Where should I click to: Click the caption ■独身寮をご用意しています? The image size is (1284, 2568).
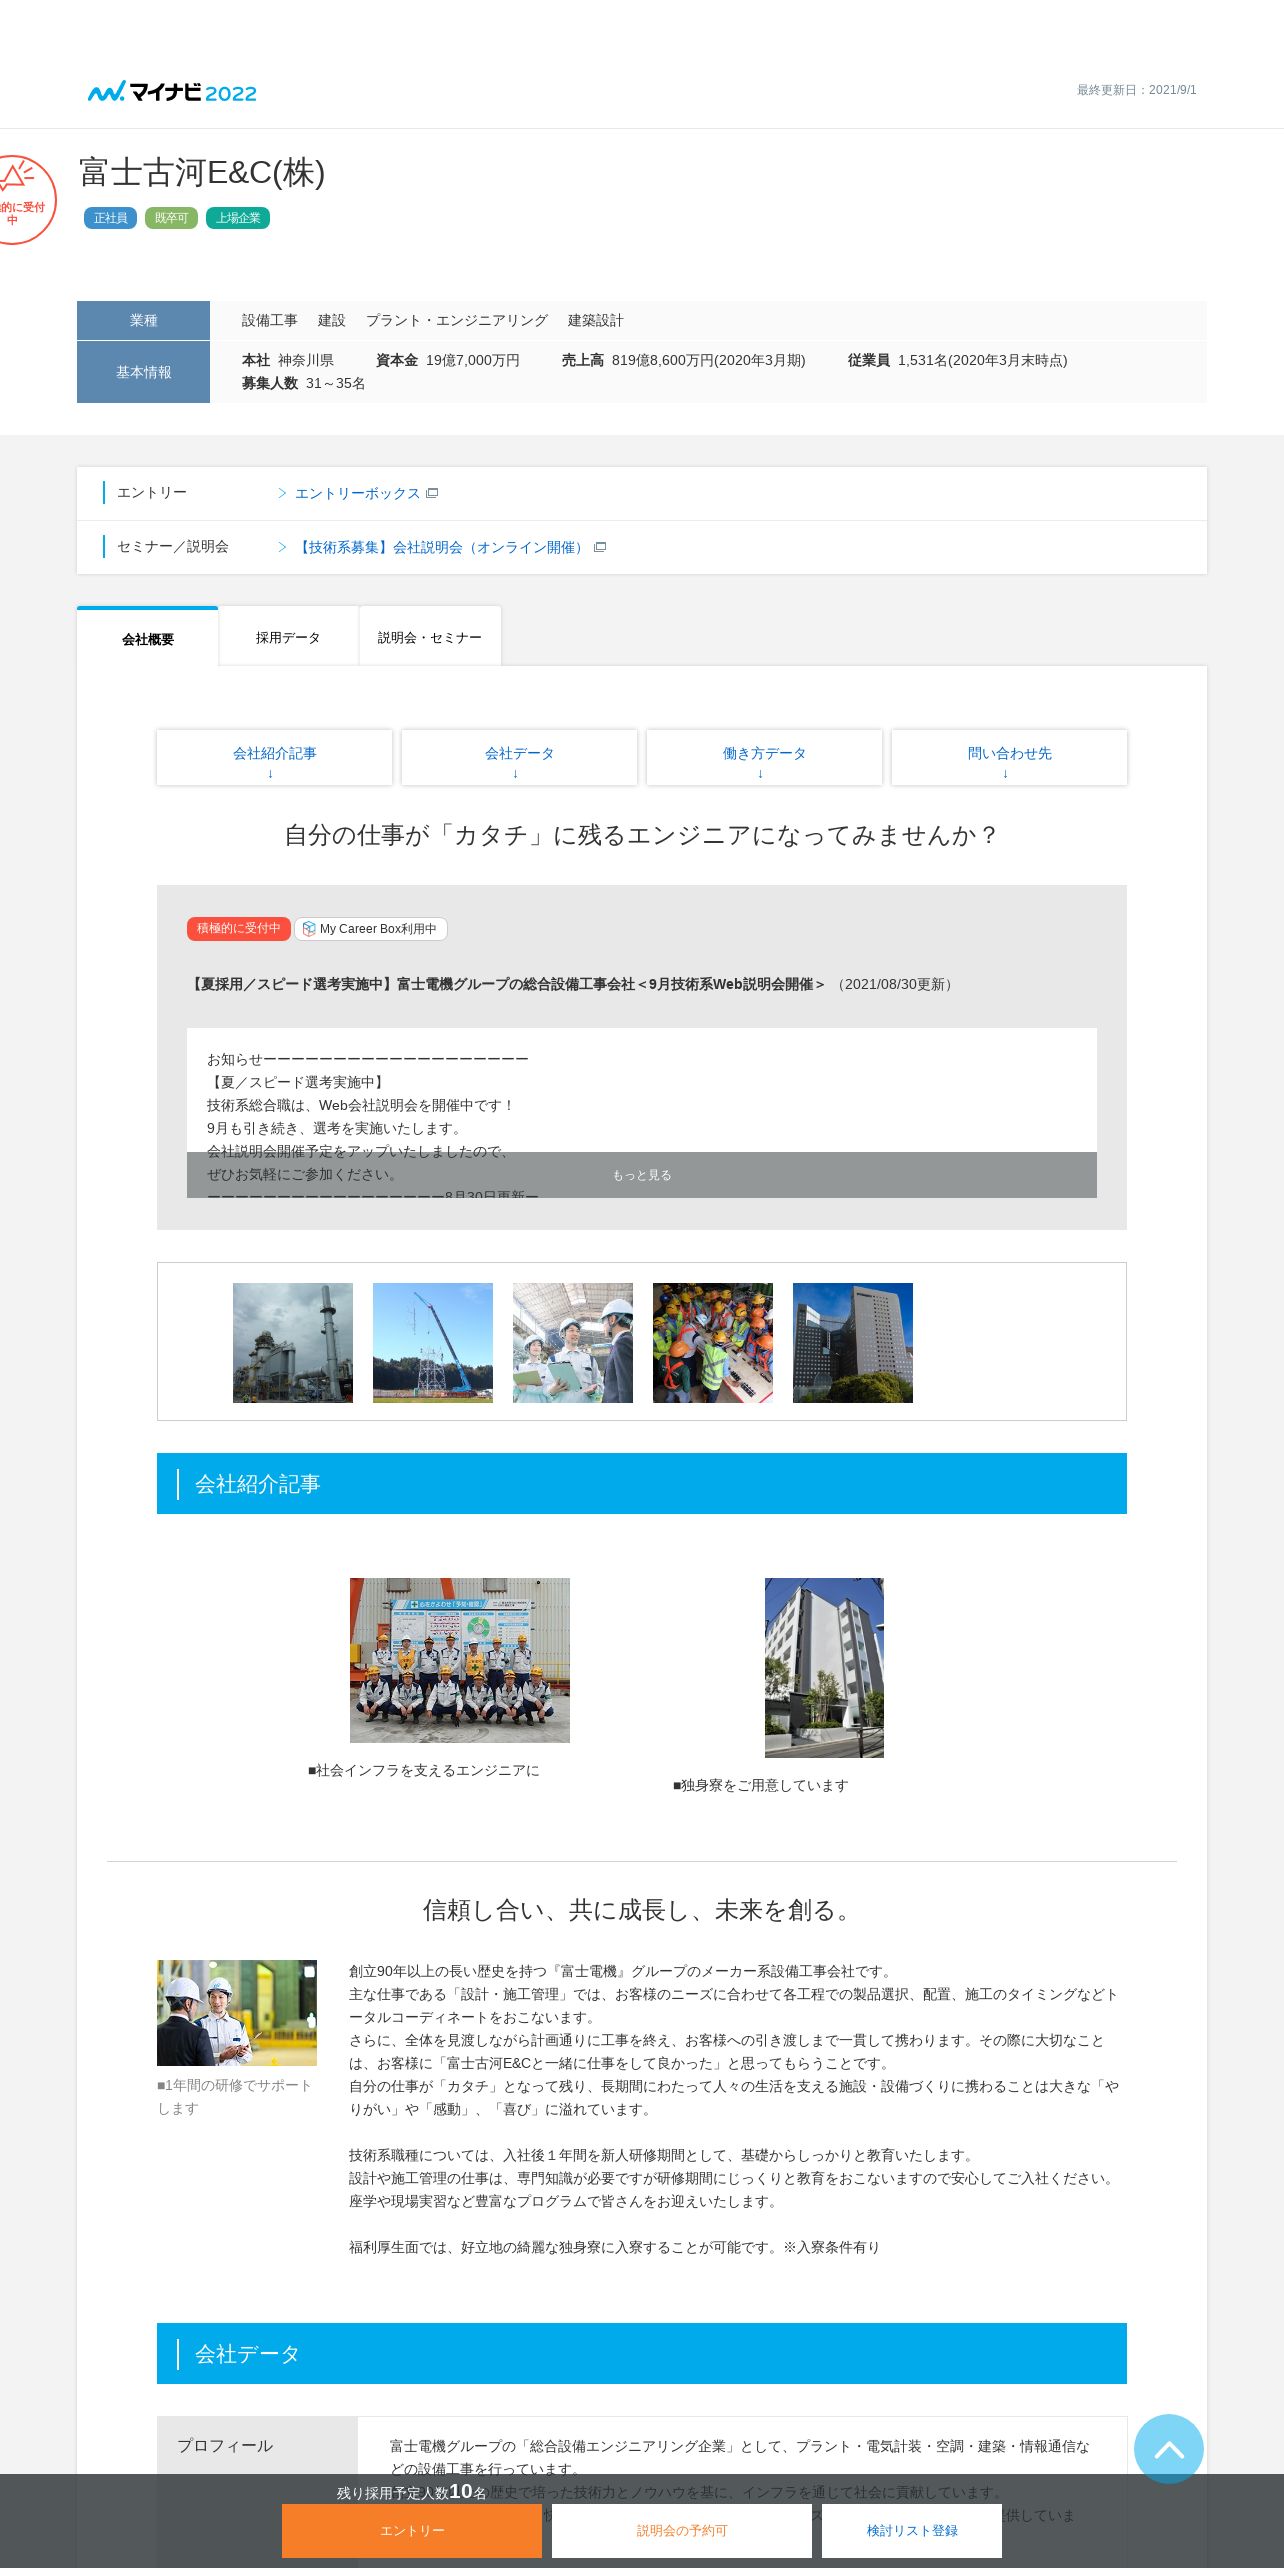(x=761, y=1785)
